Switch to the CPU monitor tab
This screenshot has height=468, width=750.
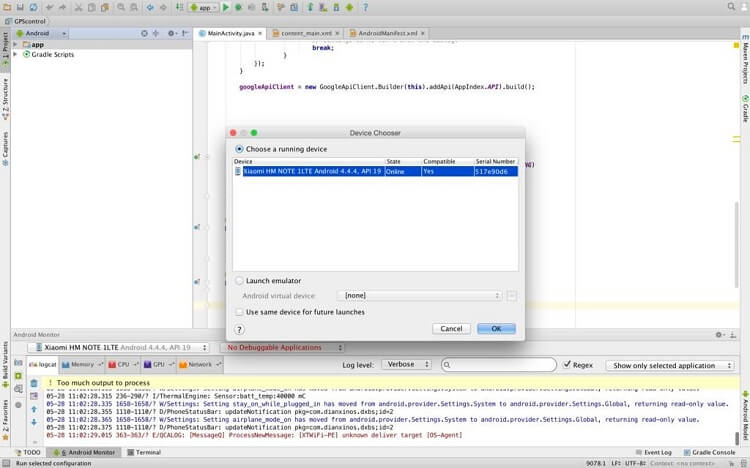123,365
